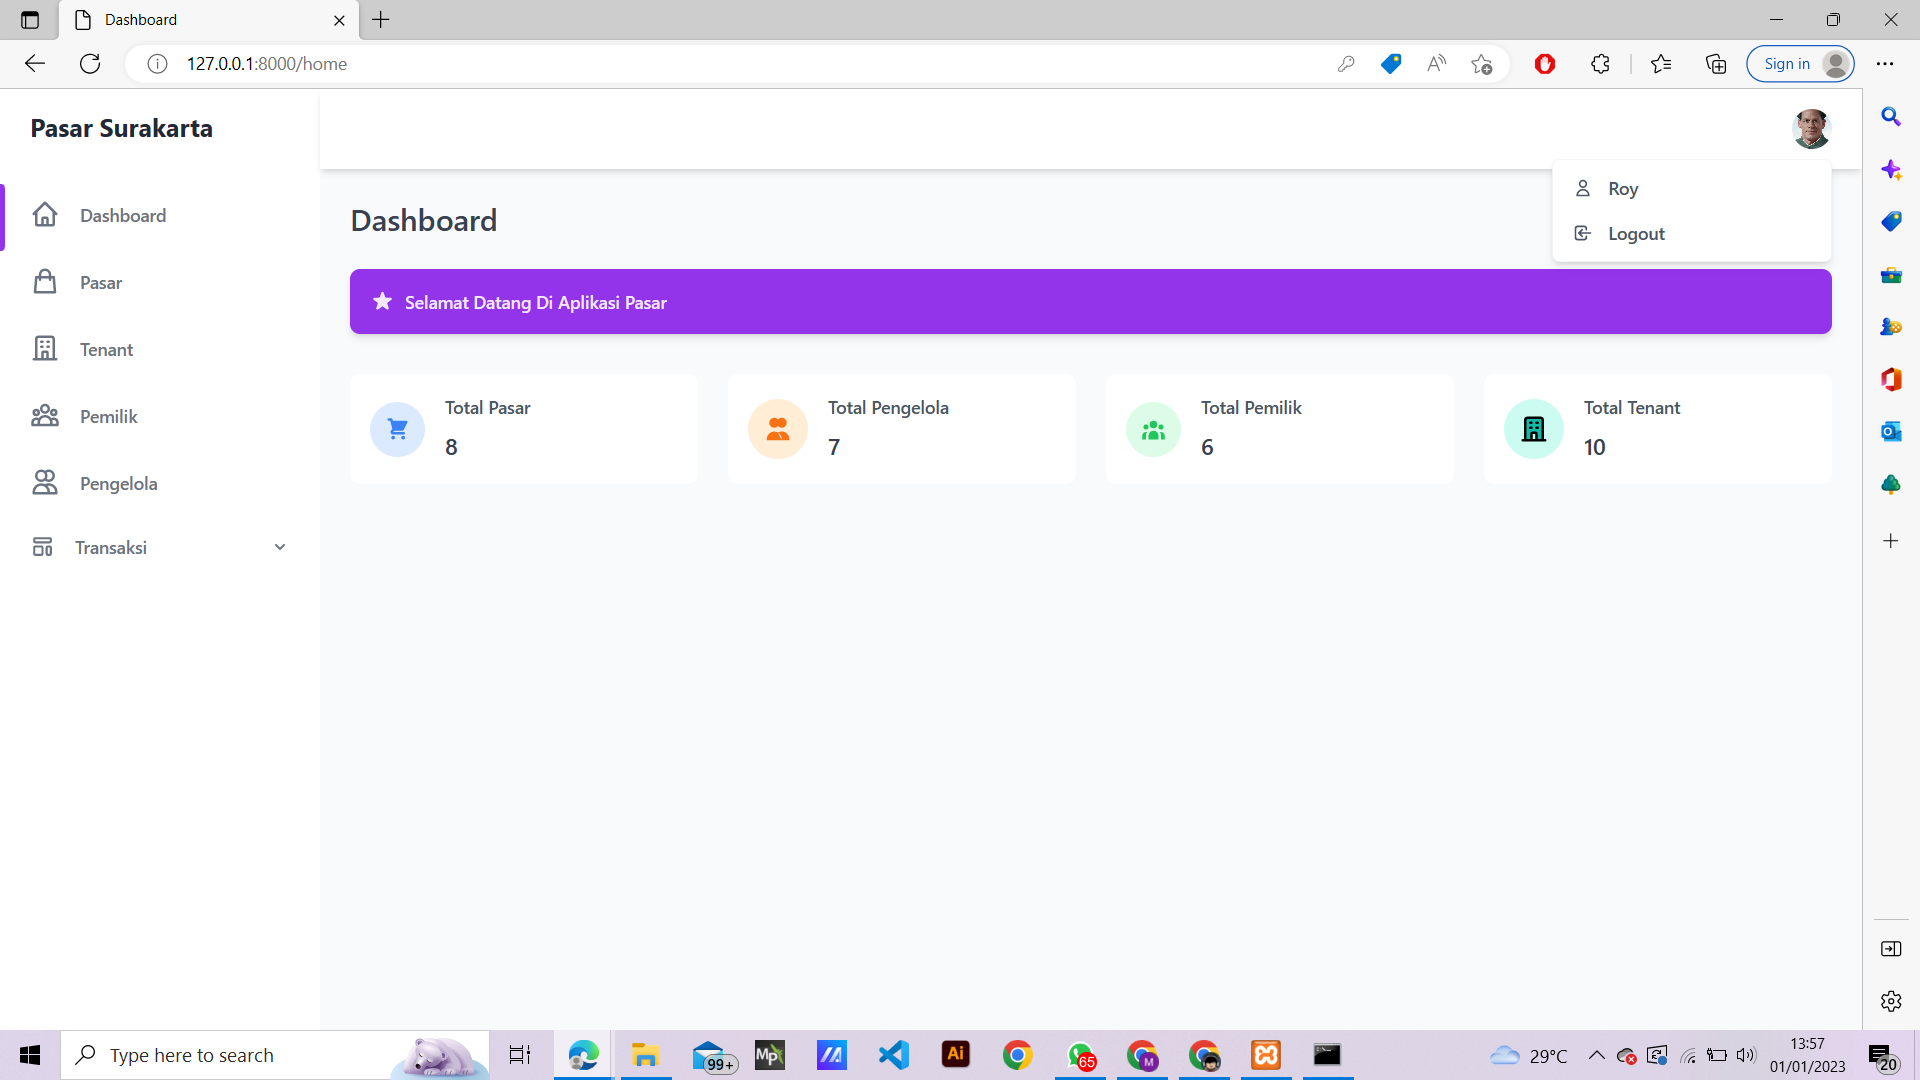Click the Tenant building icon in sidebar
This screenshot has width=1920, height=1080.
pos(45,349)
